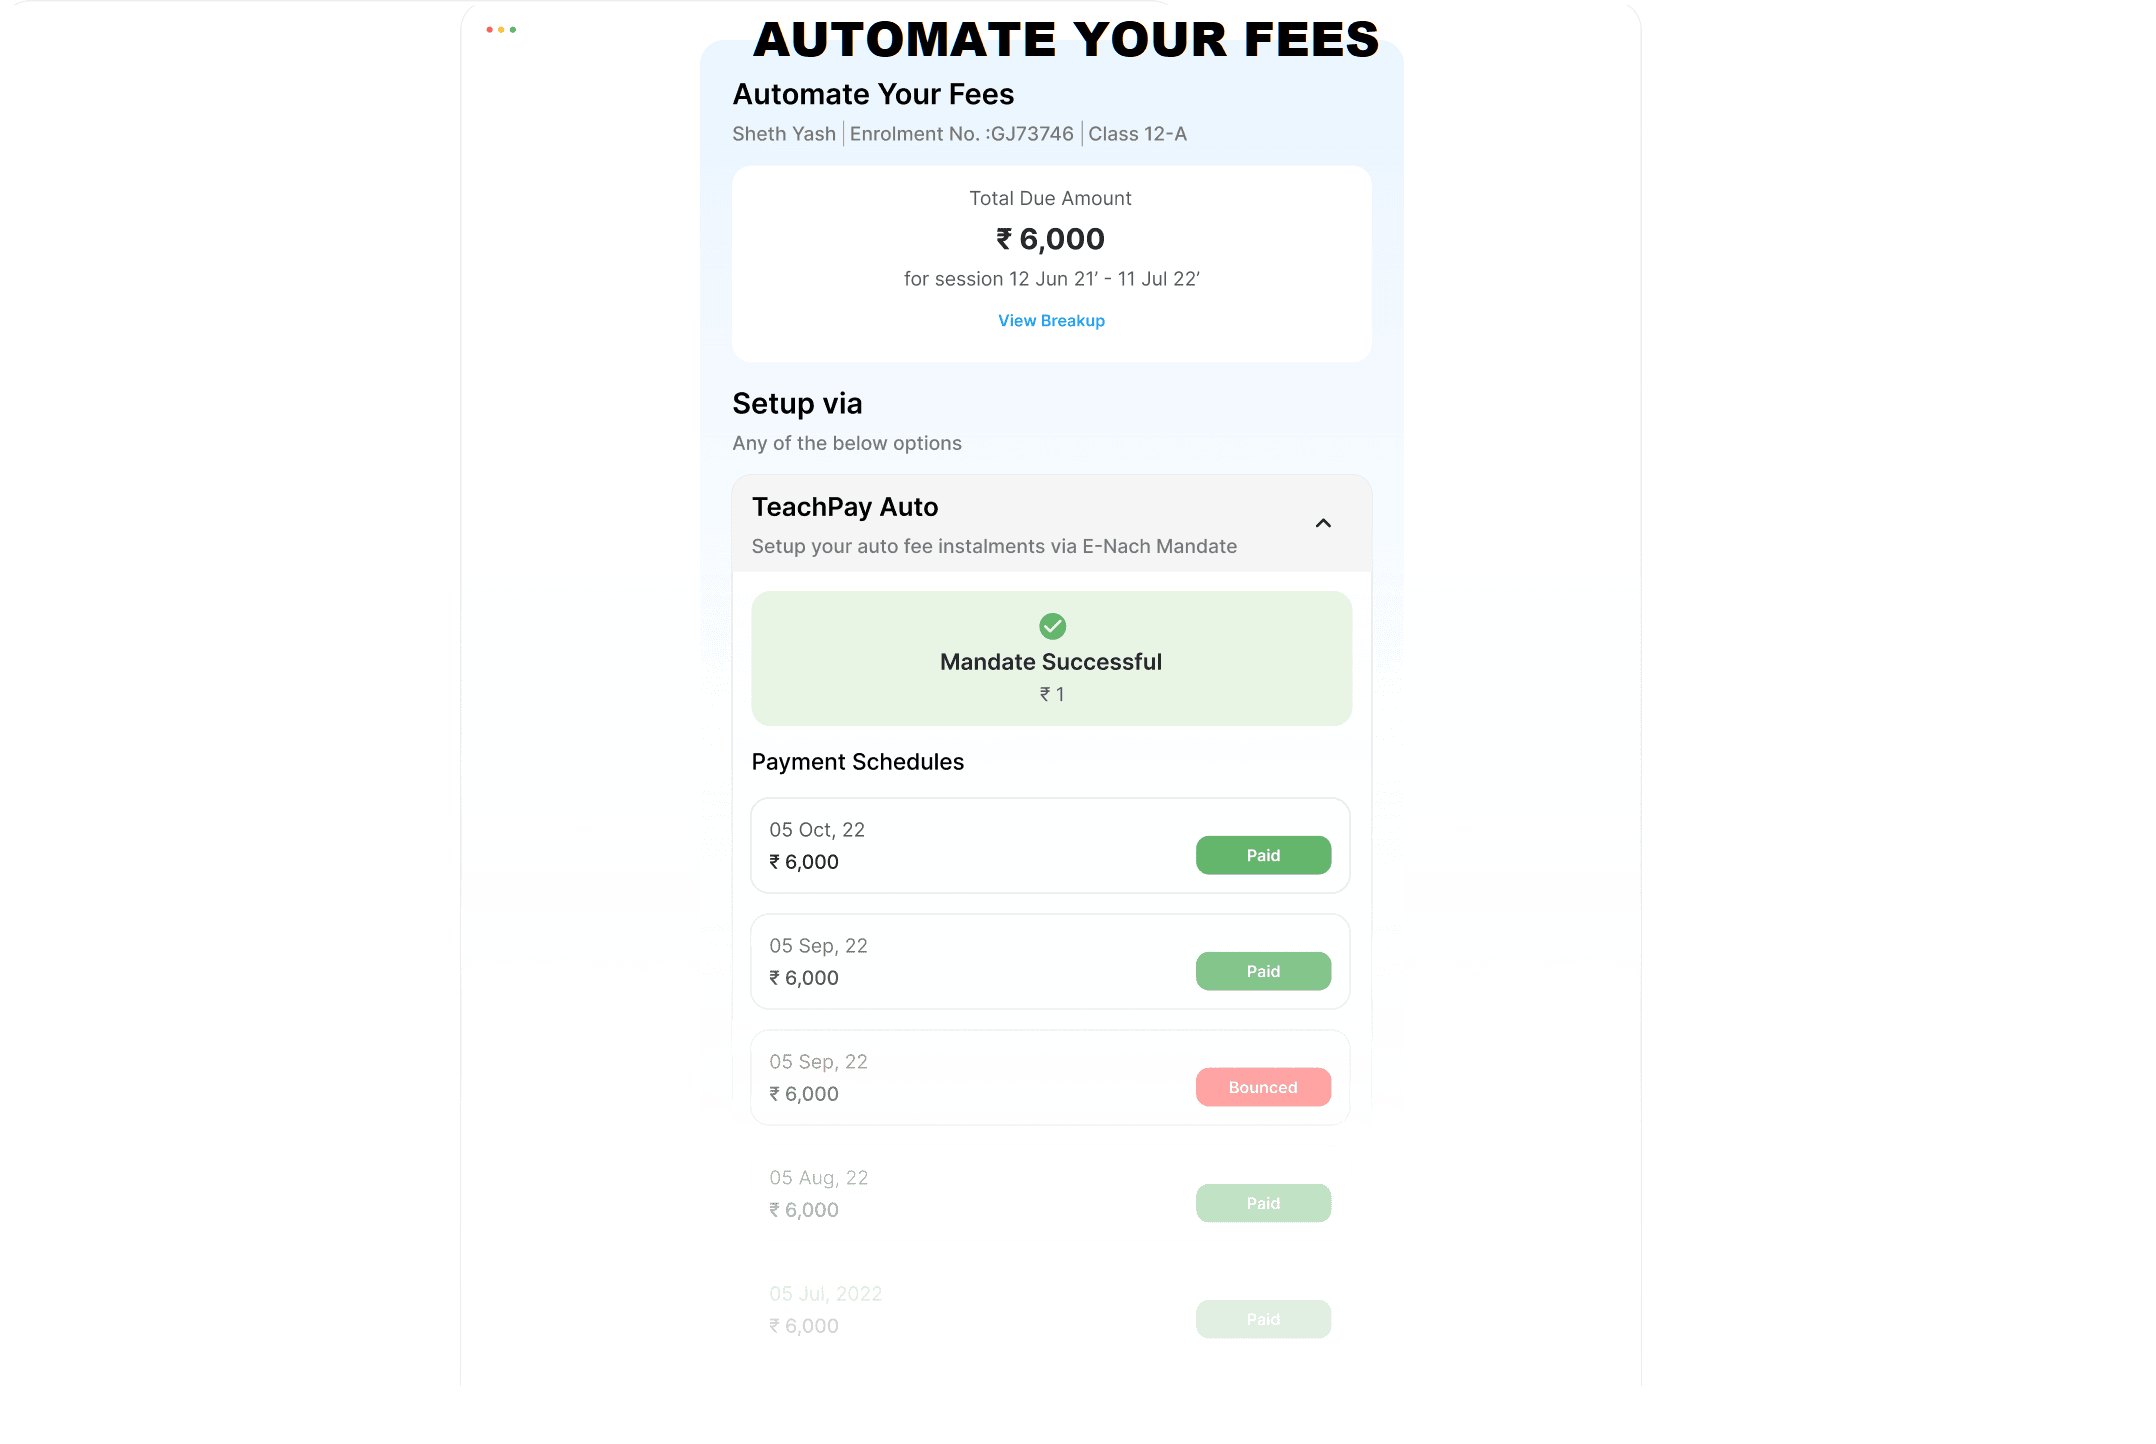Click the session 12 Jun 21' date text
Viewport: 2156px width, 1444px height.
click(1051, 279)
